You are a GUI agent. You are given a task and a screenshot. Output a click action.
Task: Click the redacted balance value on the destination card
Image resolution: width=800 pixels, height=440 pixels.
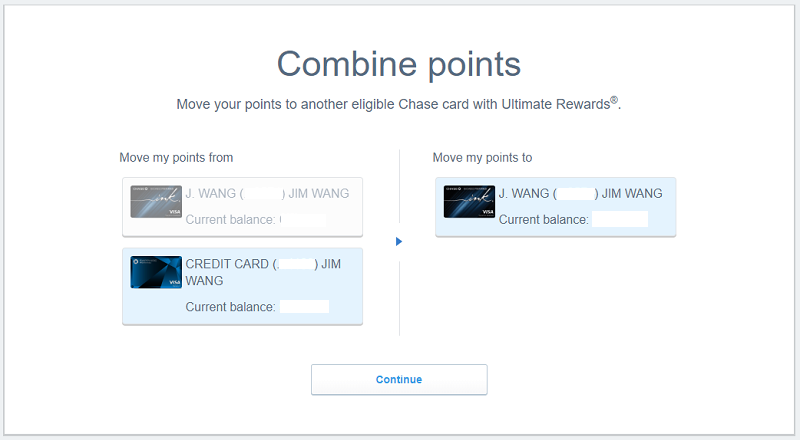point(620,220)
